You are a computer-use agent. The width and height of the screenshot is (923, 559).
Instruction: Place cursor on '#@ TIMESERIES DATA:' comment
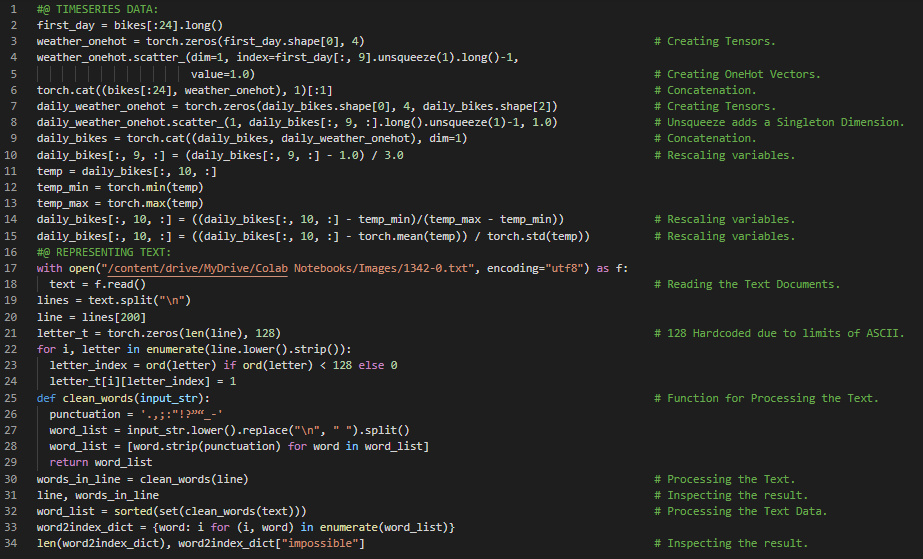click(90, 9)
